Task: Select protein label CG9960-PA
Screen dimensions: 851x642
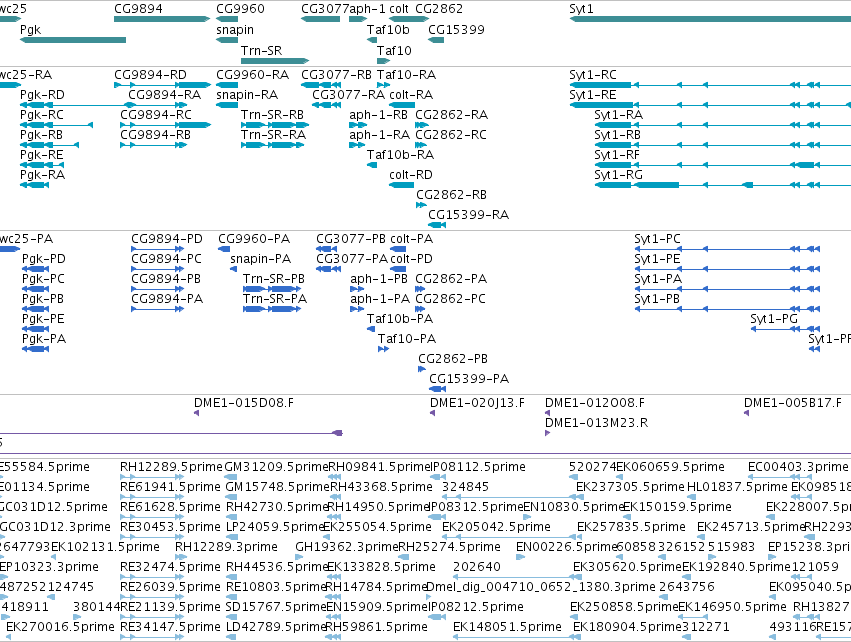Action: [254, 239]
